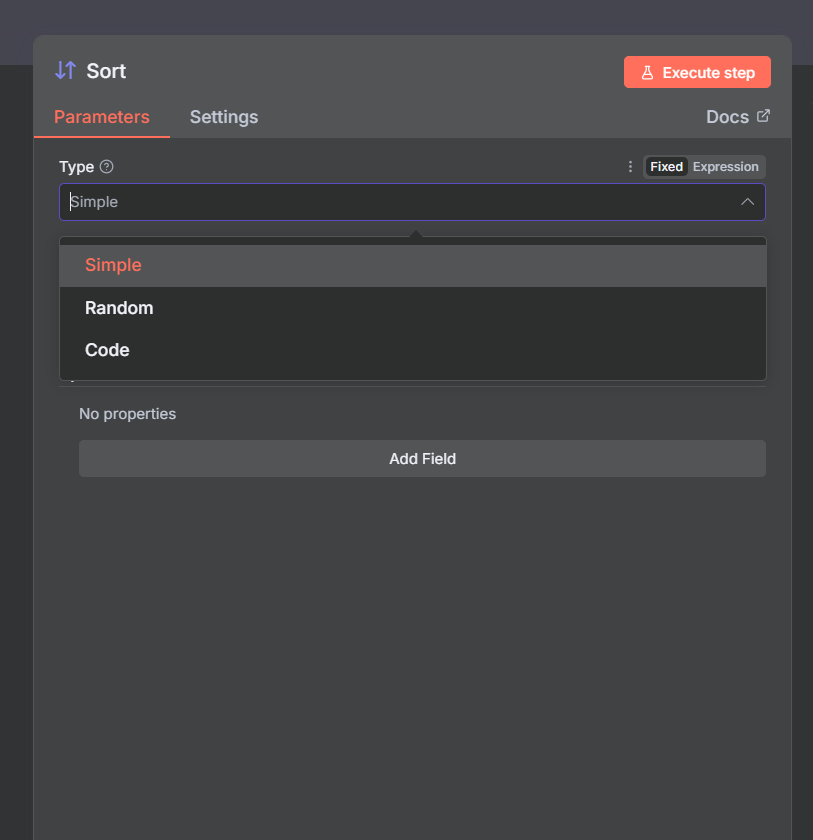Open the Parameters tab

(x=102, y=117)
